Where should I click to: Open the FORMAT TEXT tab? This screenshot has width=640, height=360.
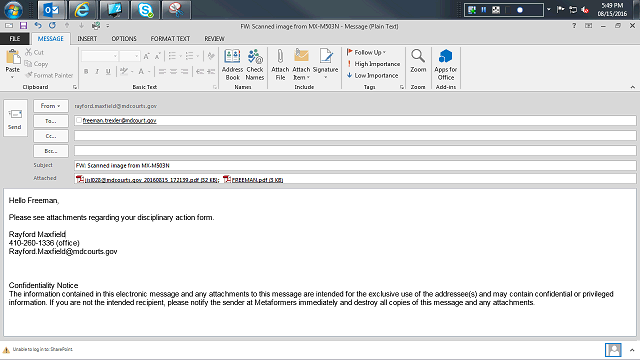click(170, 39)
